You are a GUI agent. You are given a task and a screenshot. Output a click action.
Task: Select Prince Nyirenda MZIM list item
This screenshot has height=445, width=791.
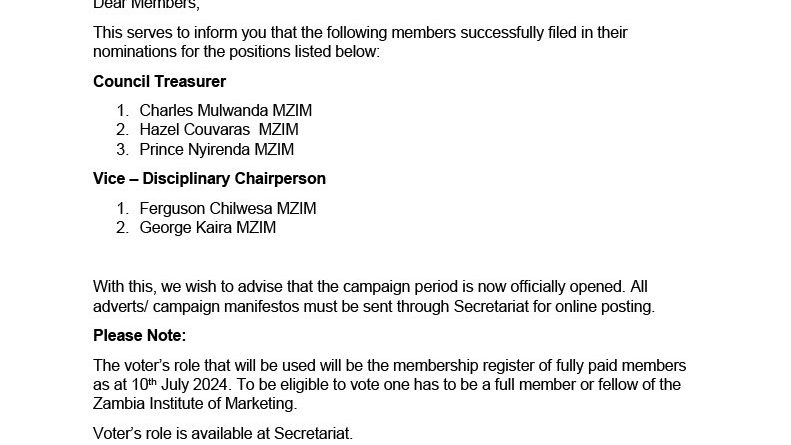(216, 149)
